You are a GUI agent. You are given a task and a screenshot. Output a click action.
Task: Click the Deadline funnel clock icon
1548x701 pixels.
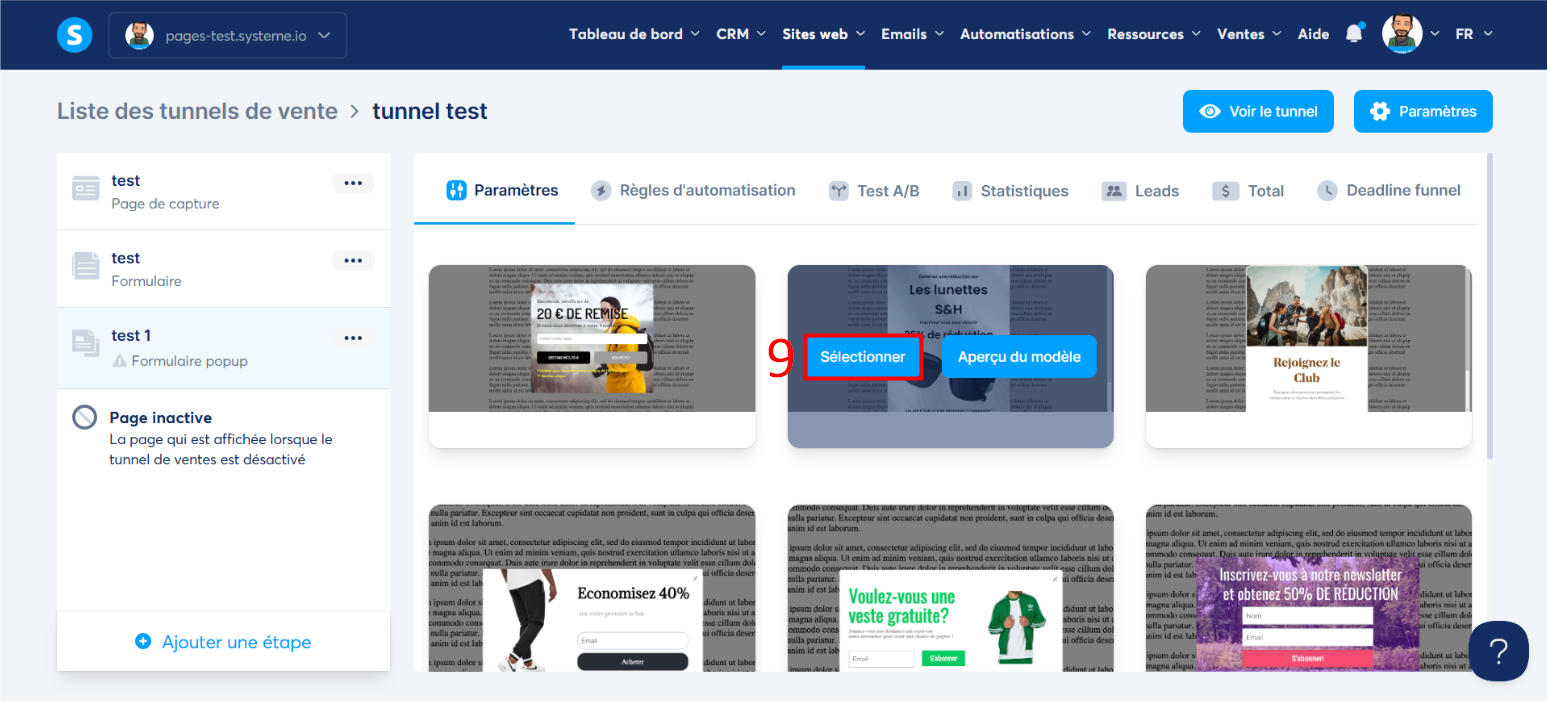[x=1327, y=190]
